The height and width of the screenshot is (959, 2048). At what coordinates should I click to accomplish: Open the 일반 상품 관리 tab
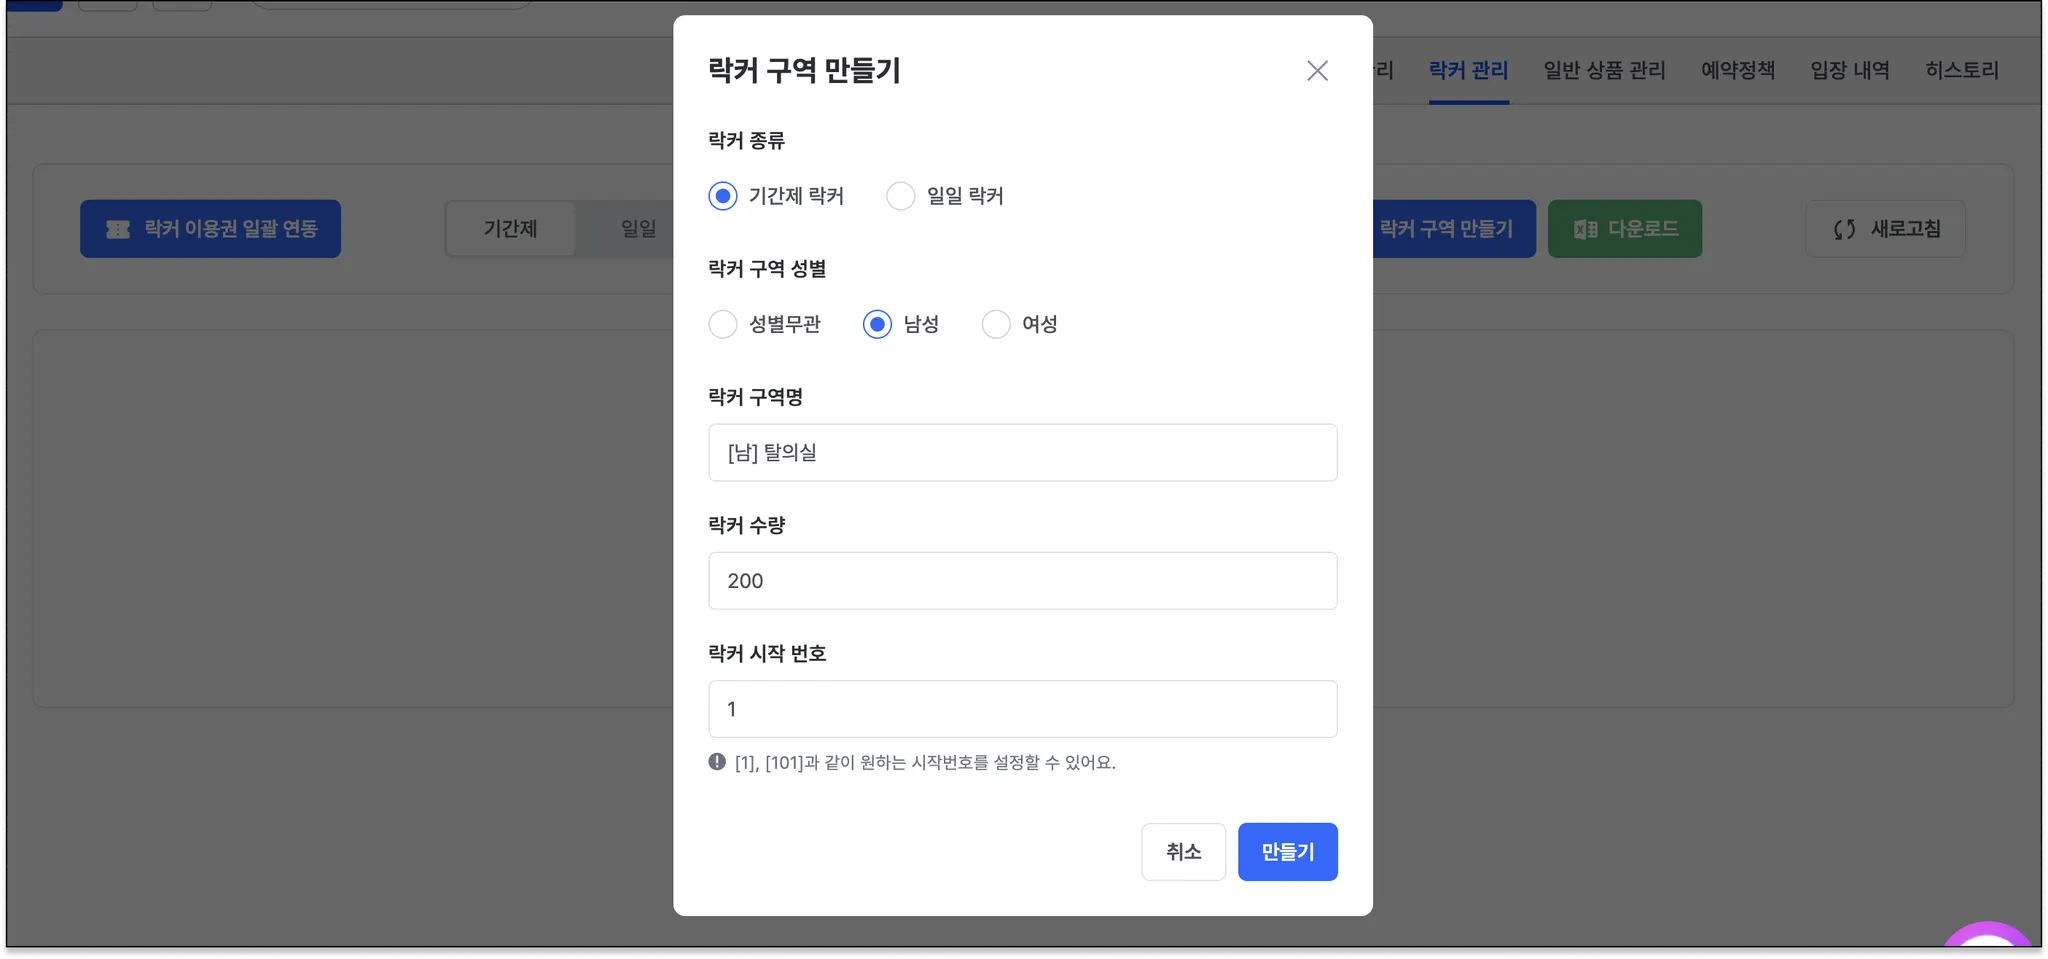1604,71
